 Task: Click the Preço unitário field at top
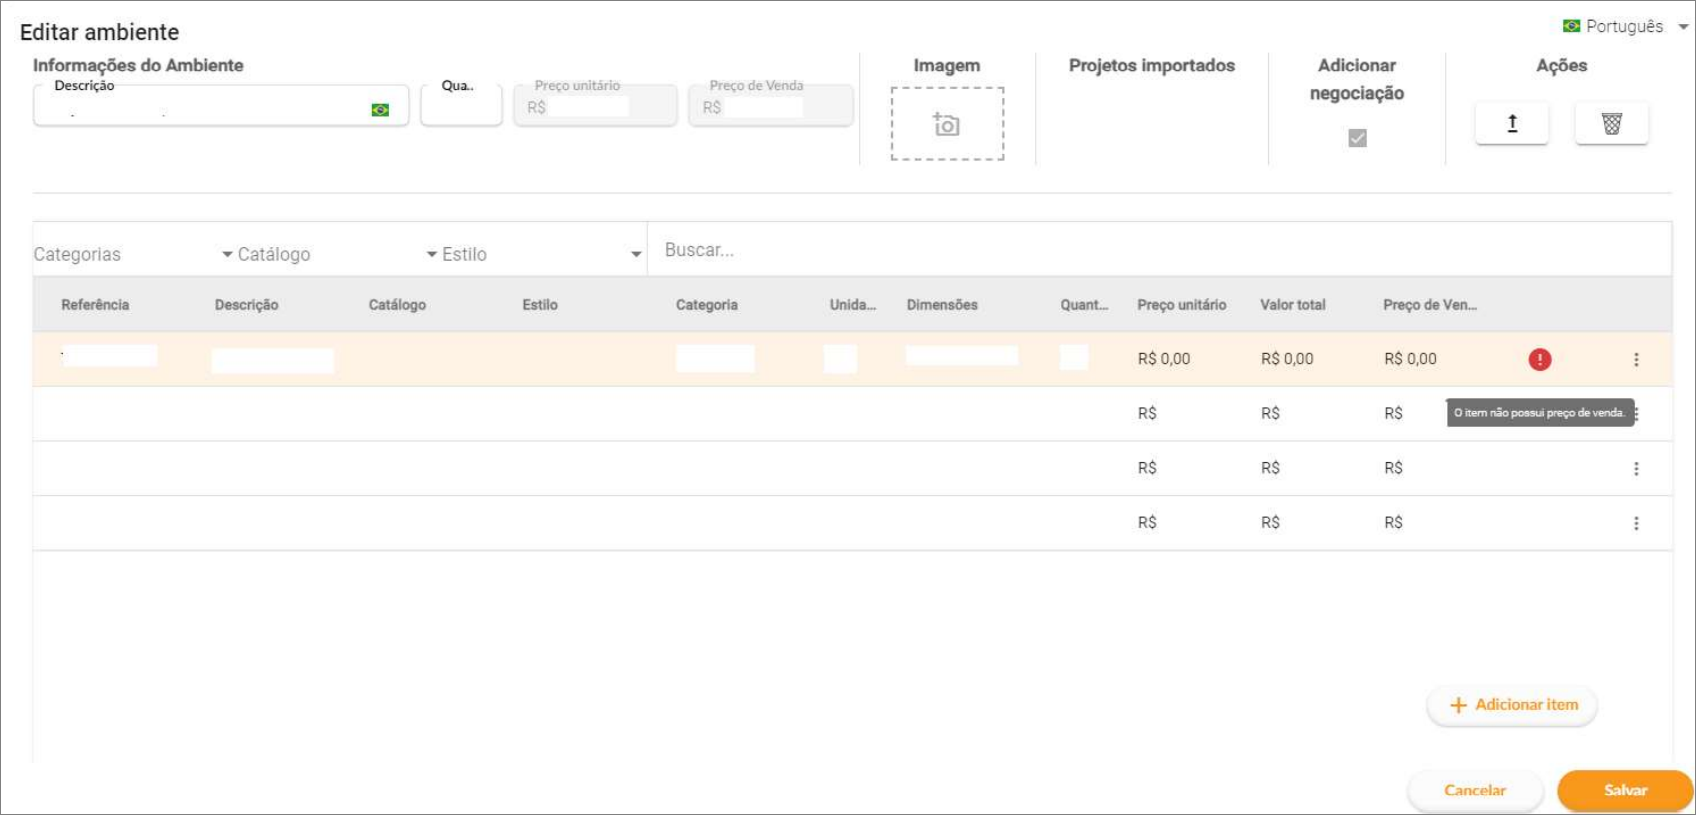coord(595,105)
